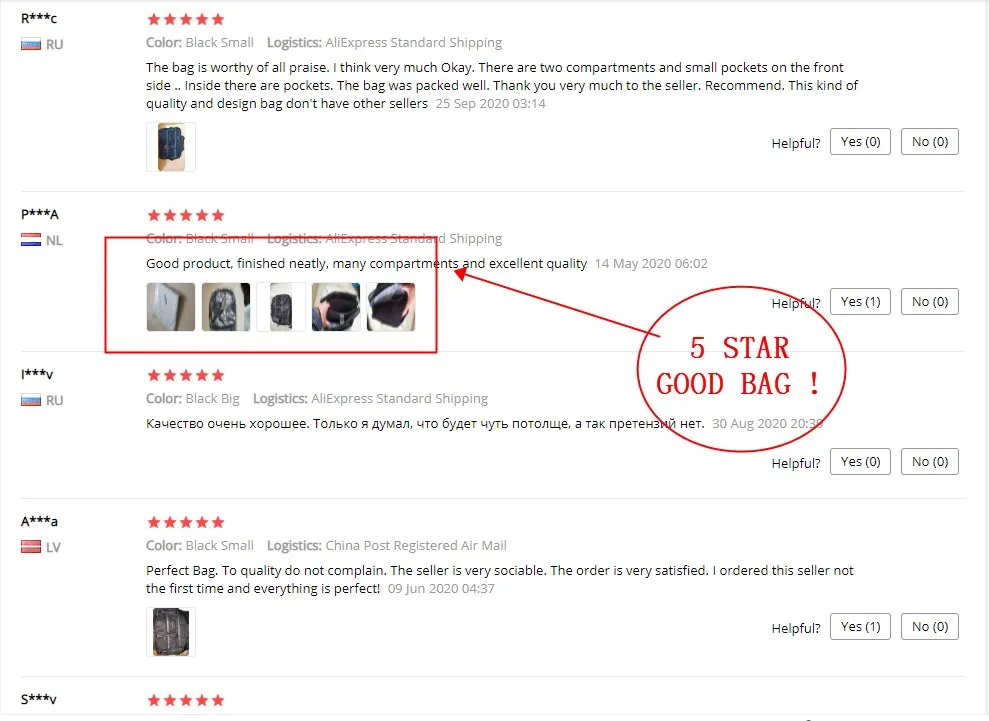Vote No (0) on I***v's Russian review

click(930, 462)
